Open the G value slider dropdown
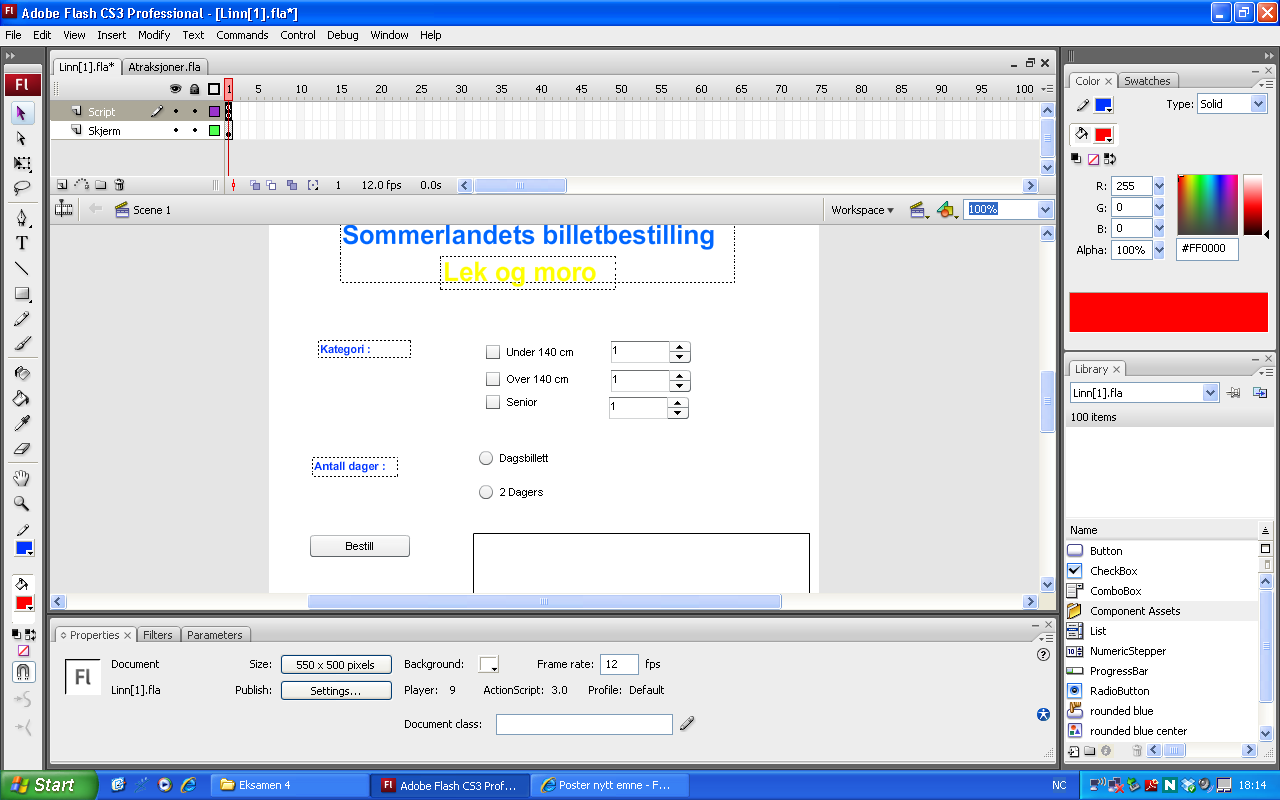 pos(1159,207)
